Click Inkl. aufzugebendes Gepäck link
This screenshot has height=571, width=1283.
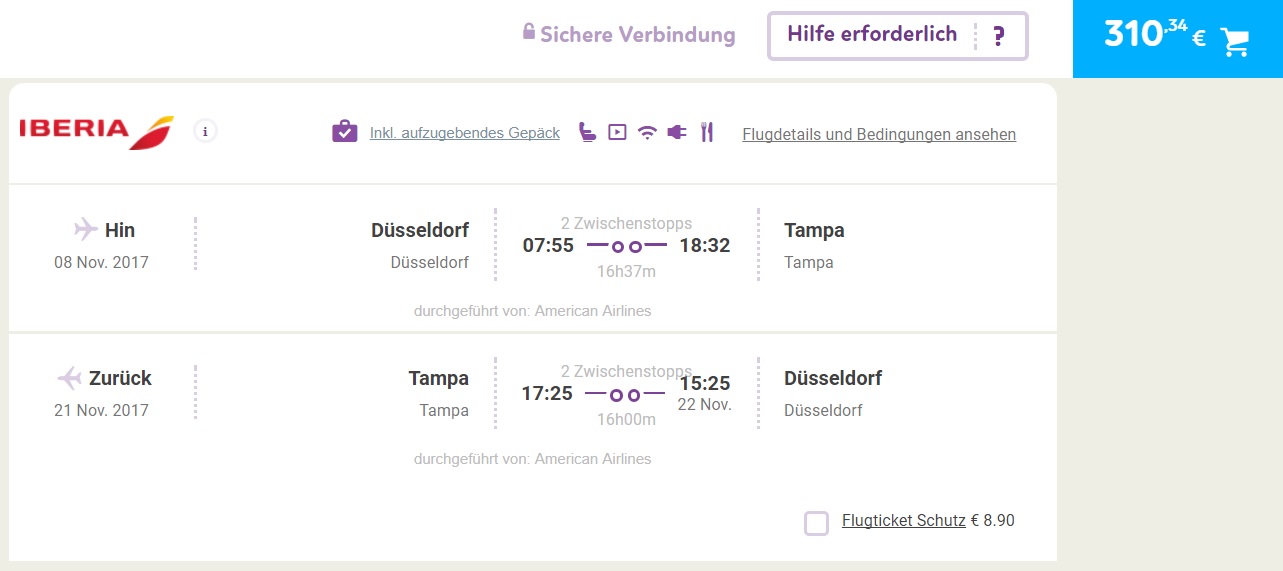(x=465, y=133)
